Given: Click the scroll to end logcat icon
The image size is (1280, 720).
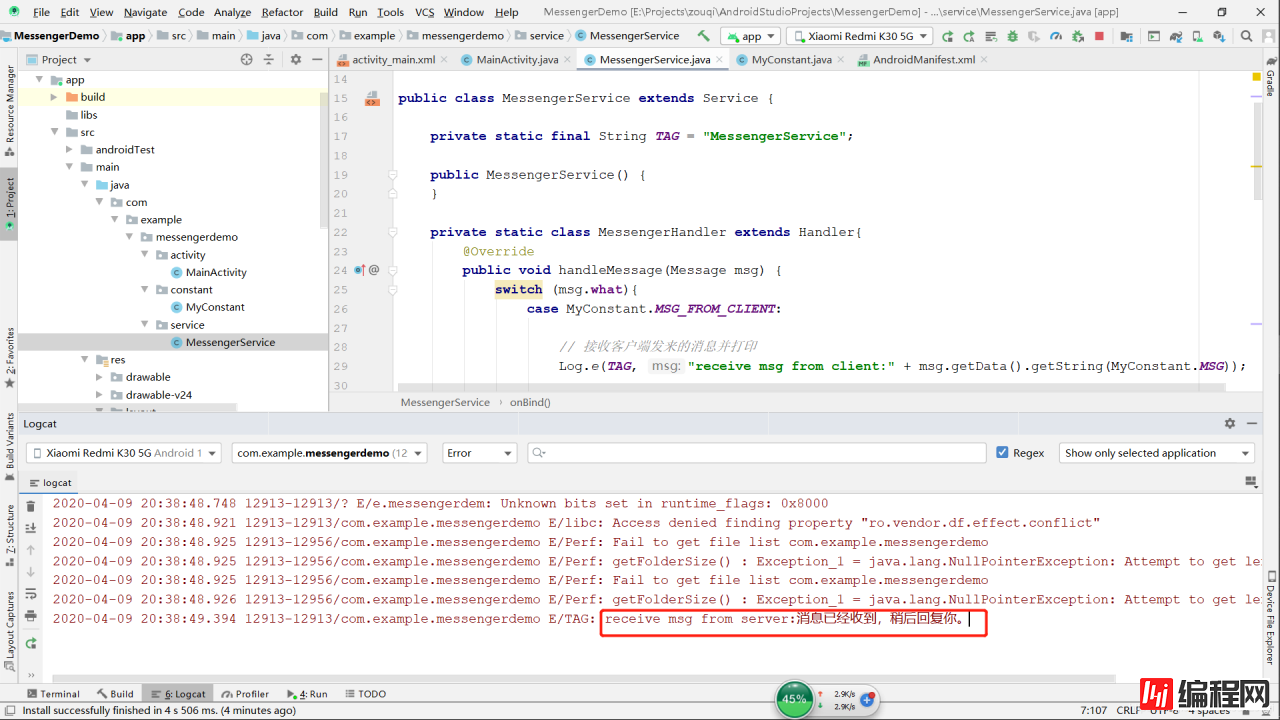Looking at the screenshot, I should click(31, 527).
